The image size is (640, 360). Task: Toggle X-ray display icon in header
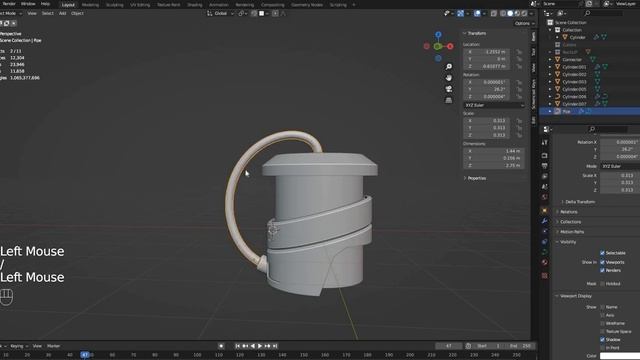tap(494, 13)
